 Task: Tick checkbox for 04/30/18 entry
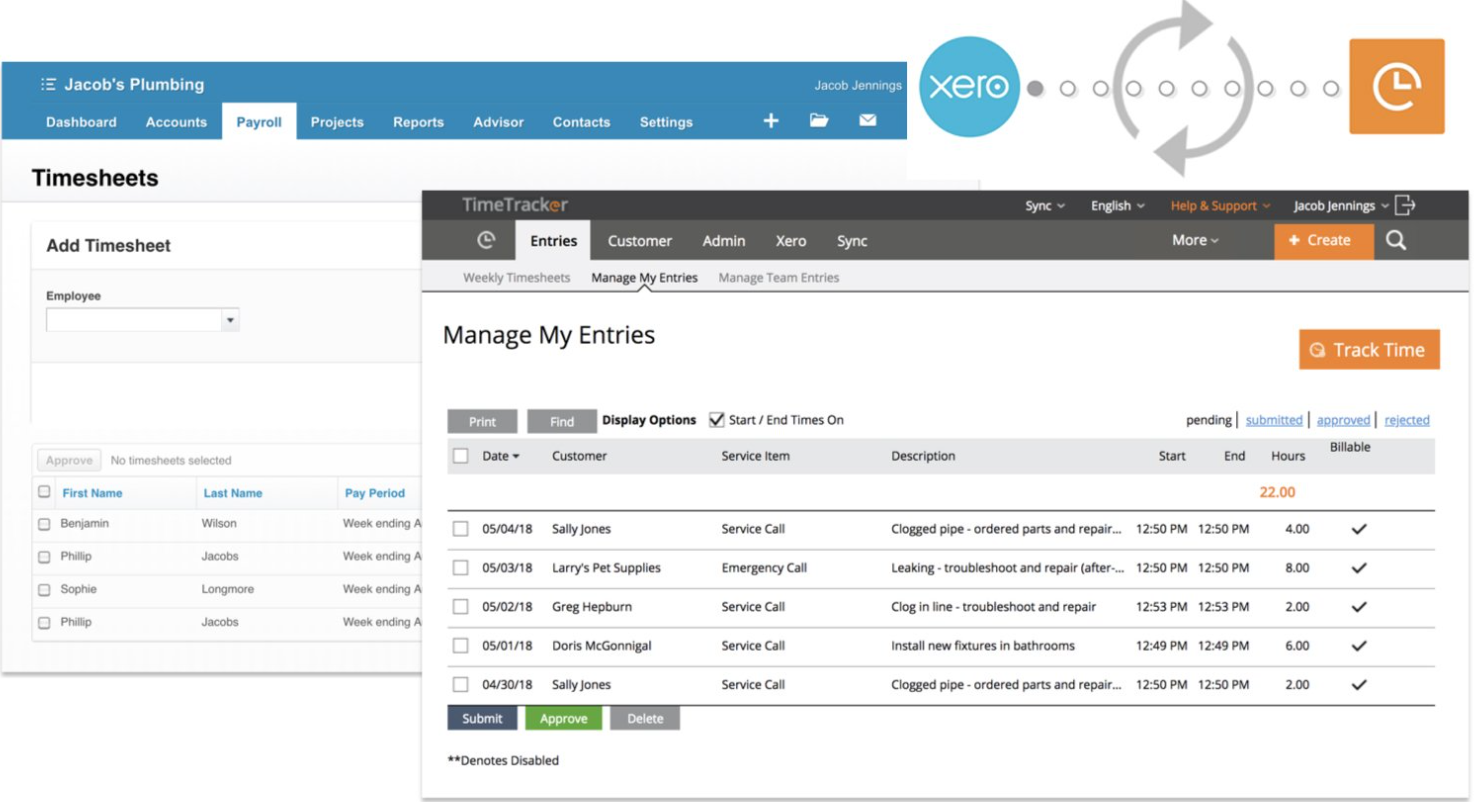(460, 685)
